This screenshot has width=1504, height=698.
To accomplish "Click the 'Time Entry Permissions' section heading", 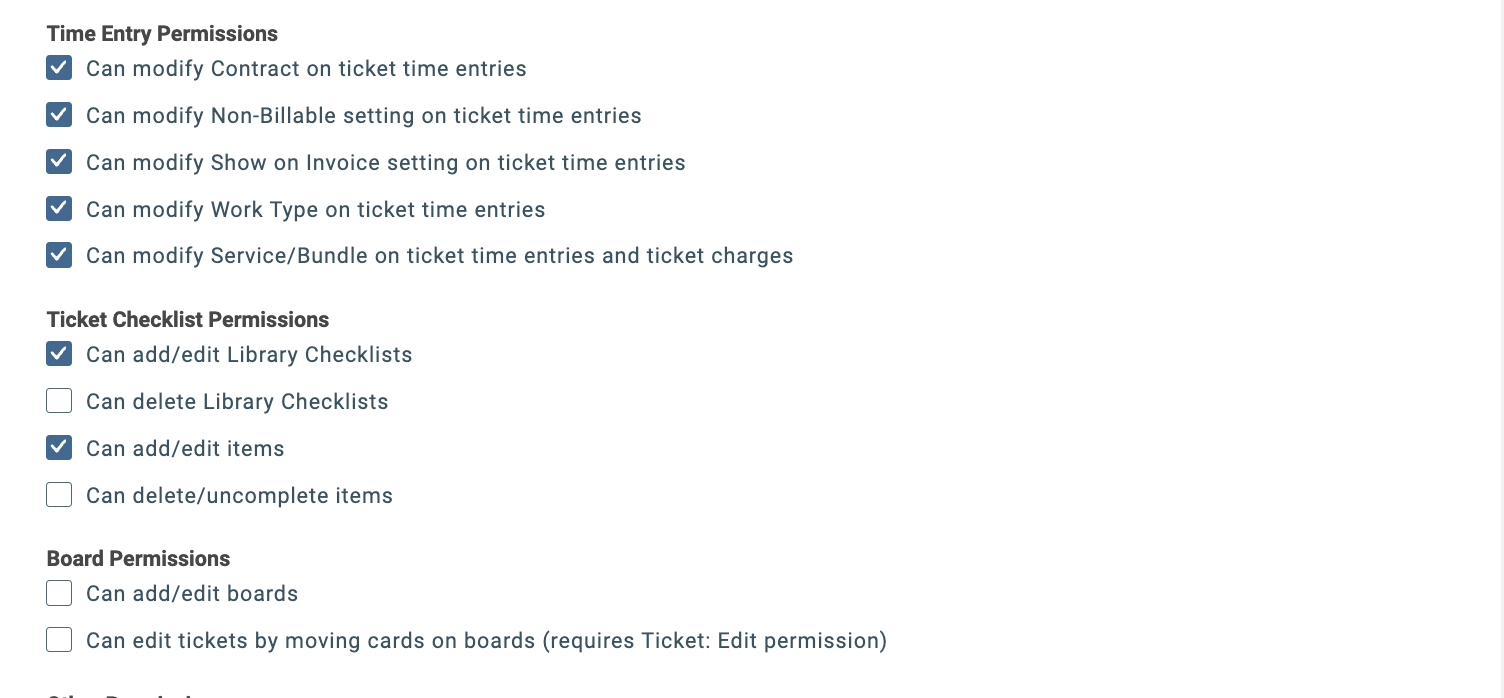I will [x=162, y=33].
